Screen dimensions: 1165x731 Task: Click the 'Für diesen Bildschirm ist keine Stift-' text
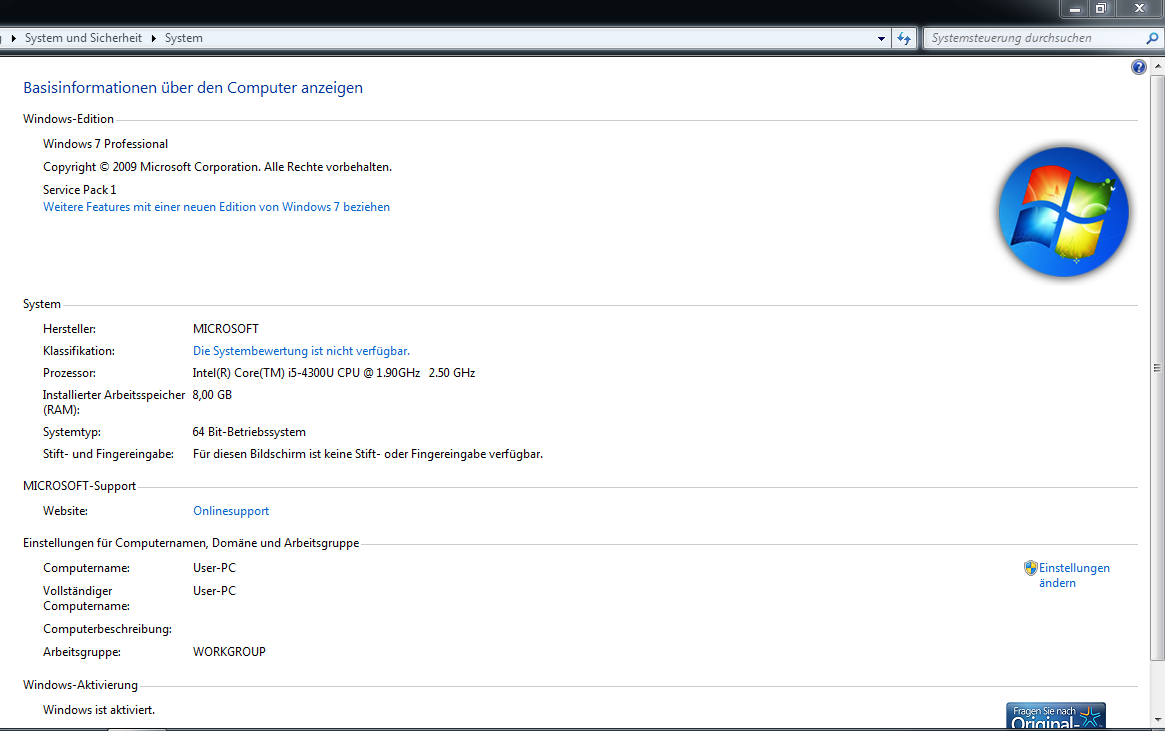(368, 454)
